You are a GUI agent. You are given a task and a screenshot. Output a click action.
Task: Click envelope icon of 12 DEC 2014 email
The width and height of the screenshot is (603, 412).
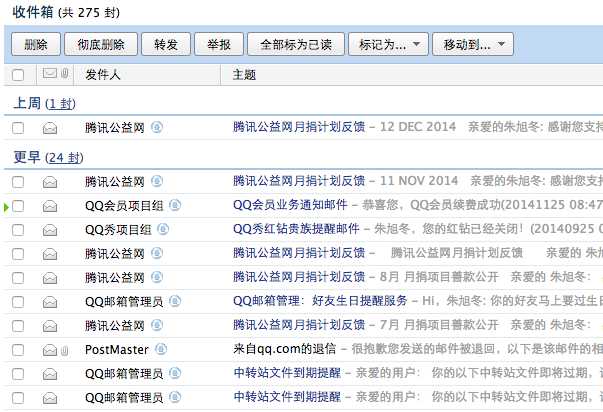click(50, 128)
